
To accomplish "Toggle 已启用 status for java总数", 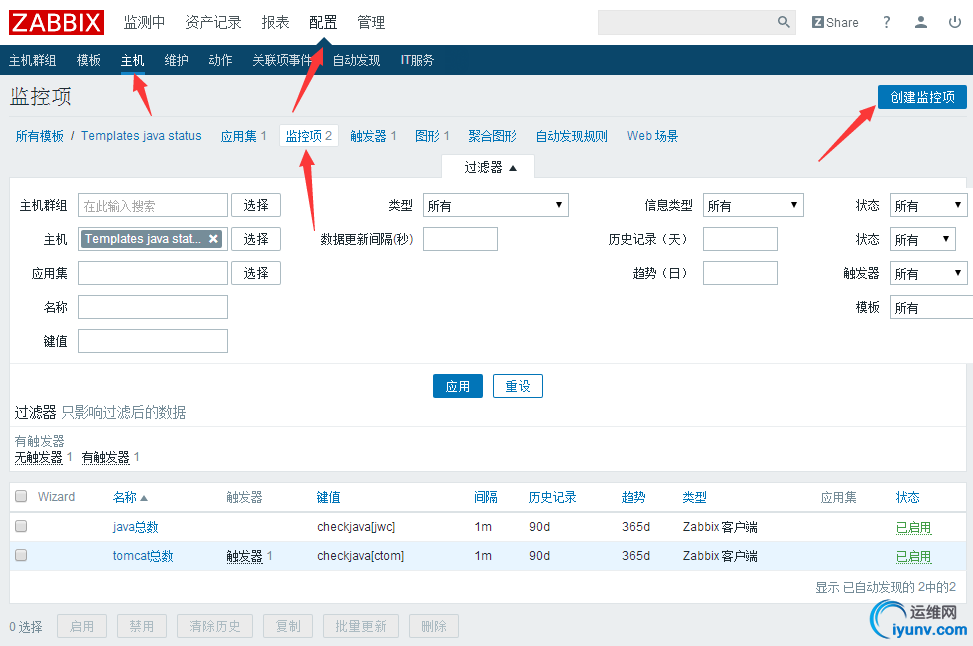I will pos(913,527).
